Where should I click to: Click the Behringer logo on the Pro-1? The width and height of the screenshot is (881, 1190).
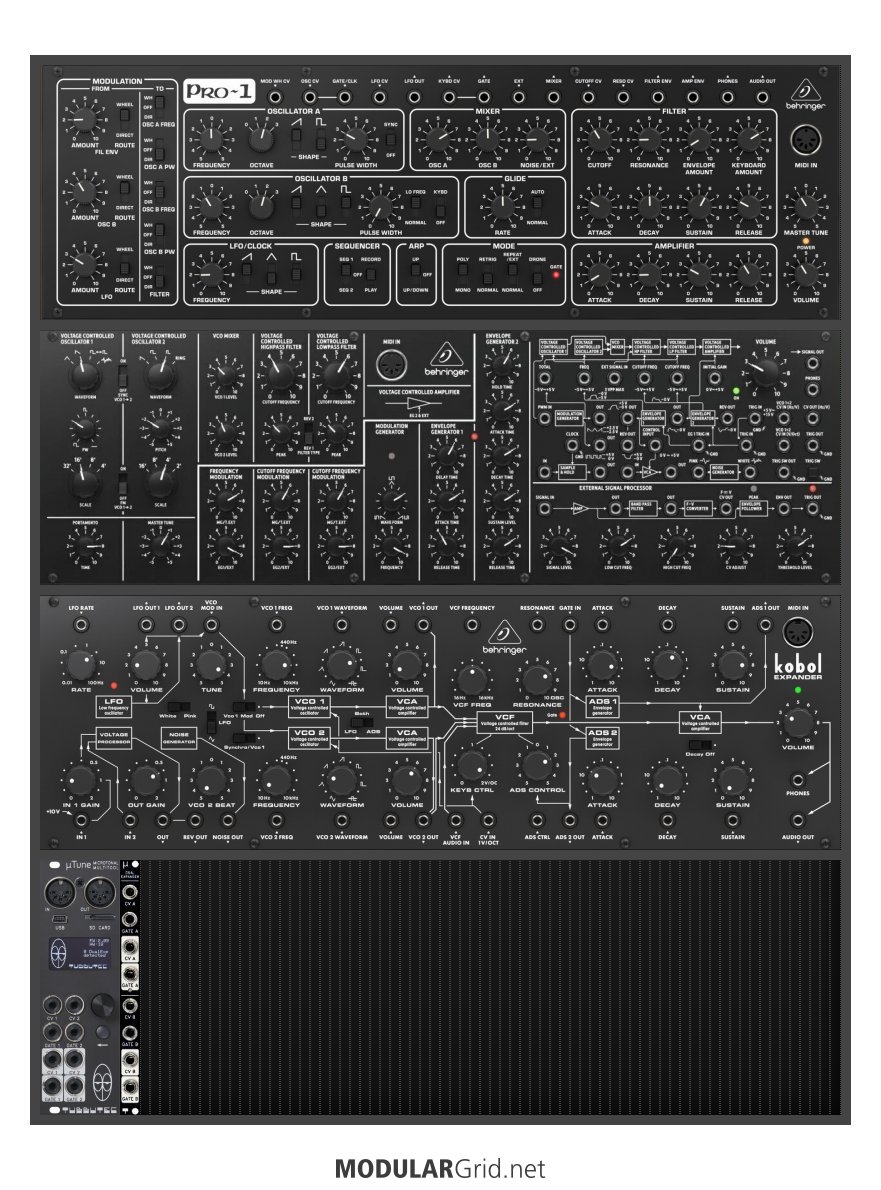805,95
